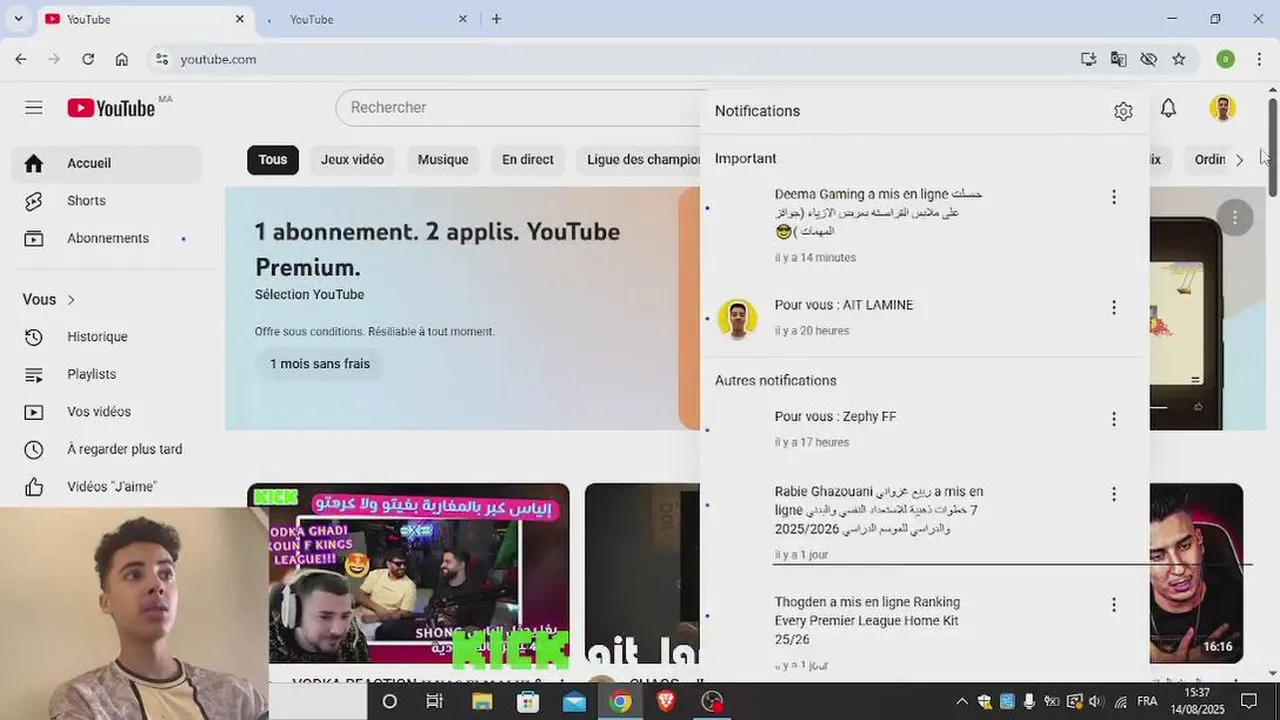Click the Shorts sidebar icon
This screenshot has height=720, width=1280.
(x=34, y=201)
